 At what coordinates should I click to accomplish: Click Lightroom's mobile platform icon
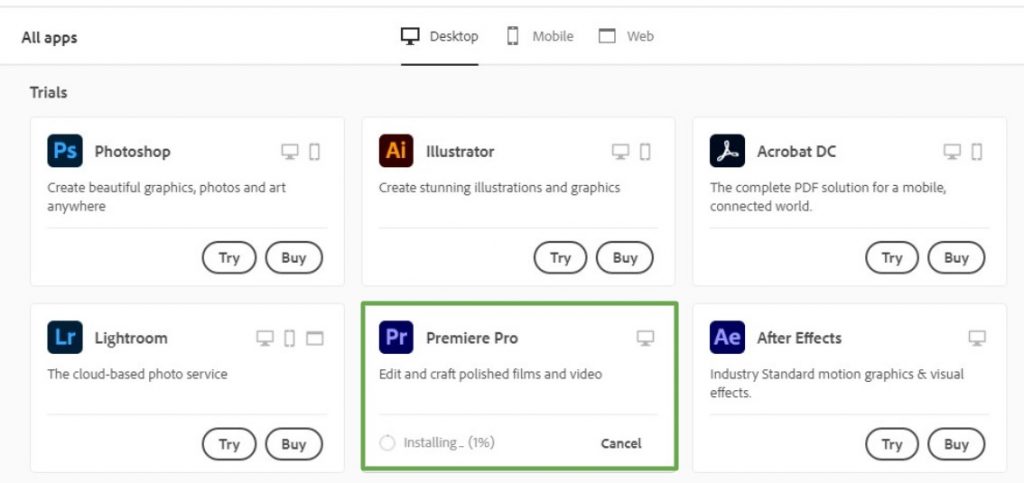pyautogui.click(x=290, y=338)
